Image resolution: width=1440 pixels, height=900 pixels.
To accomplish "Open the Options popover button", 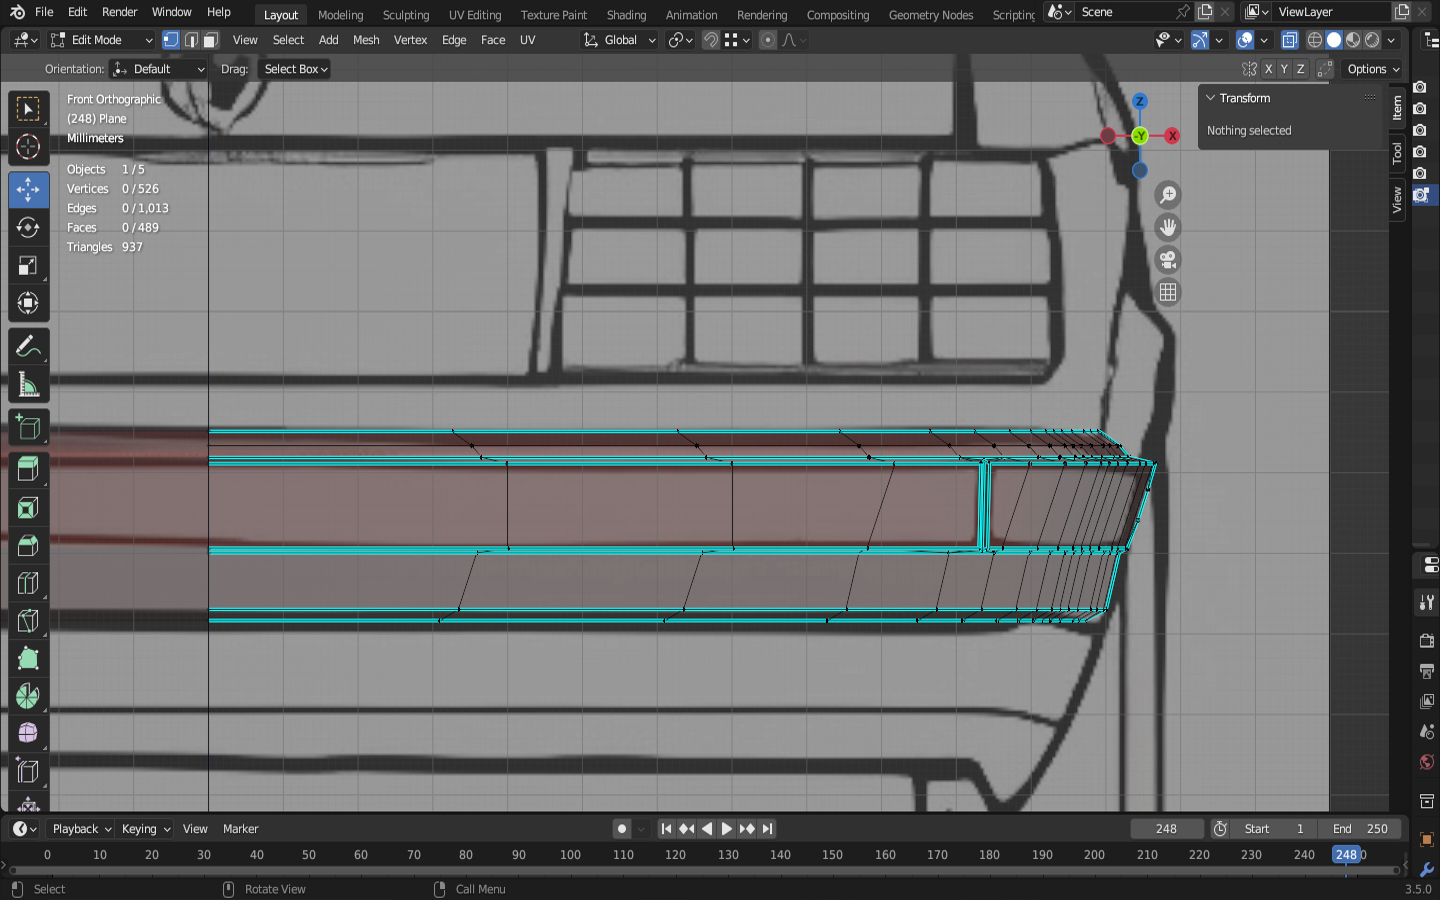I will [x=1373, y=69].
